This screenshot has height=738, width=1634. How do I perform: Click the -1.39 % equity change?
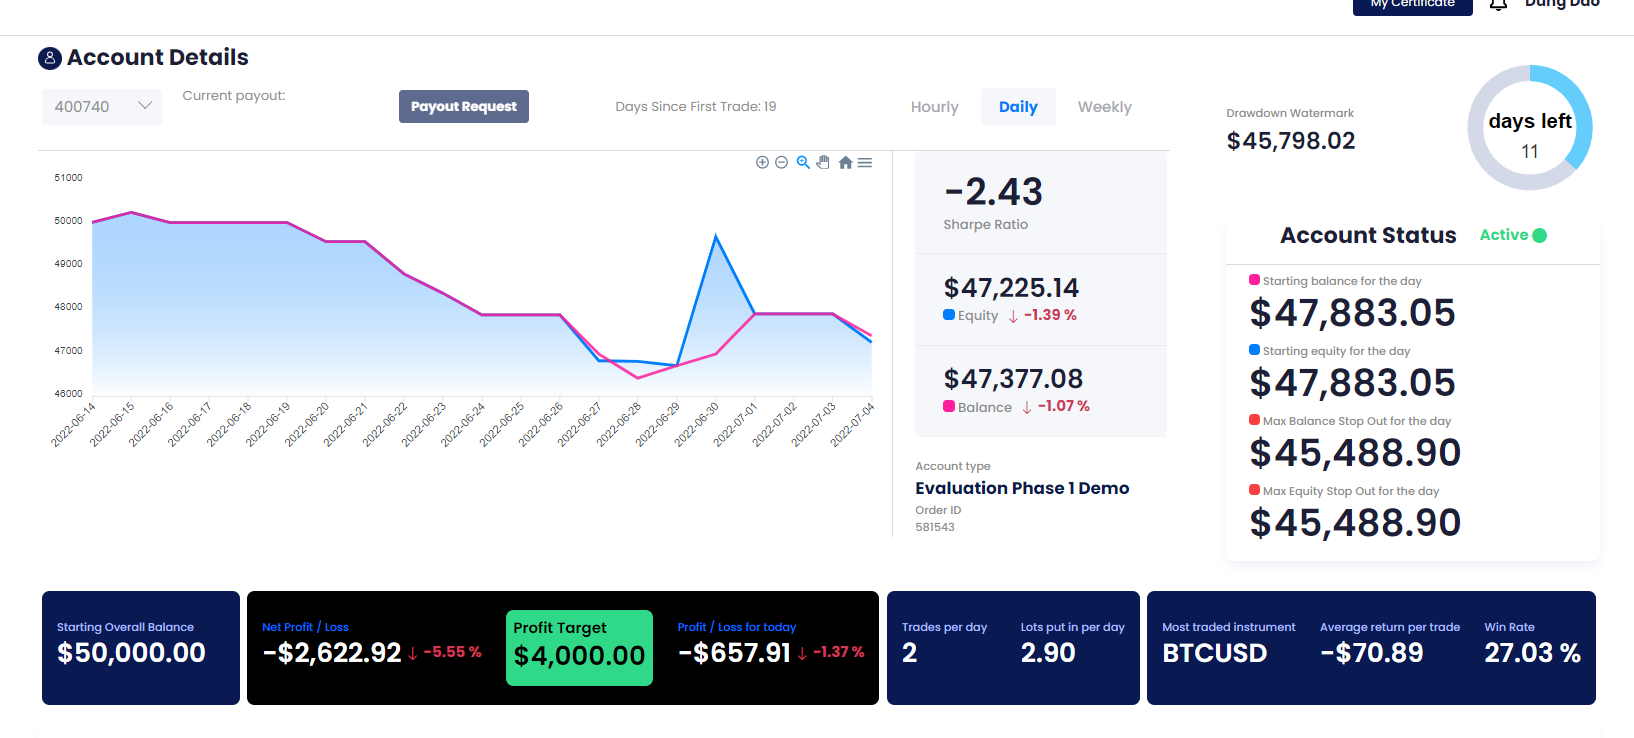click(1050, 315)
